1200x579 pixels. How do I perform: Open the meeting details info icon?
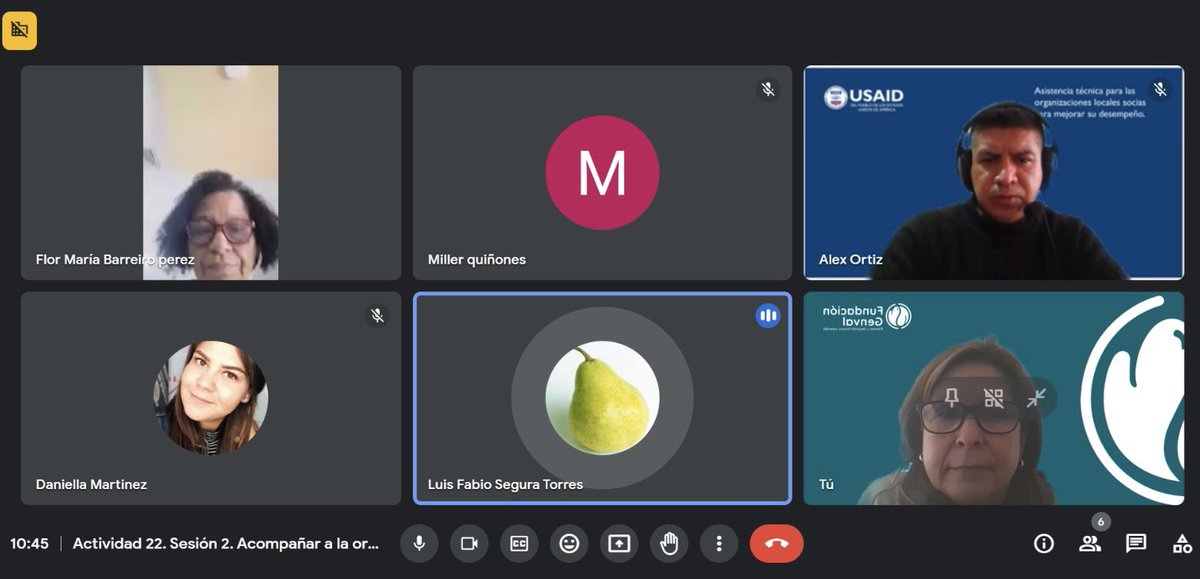coord(1044,543)
